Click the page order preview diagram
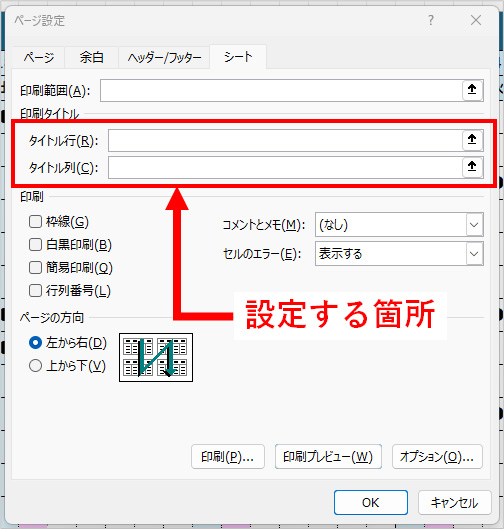504x529 pixels. point(156,357)
